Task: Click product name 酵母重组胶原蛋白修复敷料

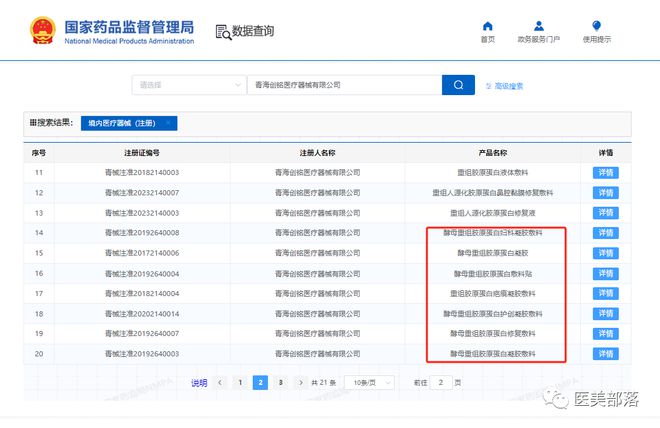Action: tap(492, 334)
